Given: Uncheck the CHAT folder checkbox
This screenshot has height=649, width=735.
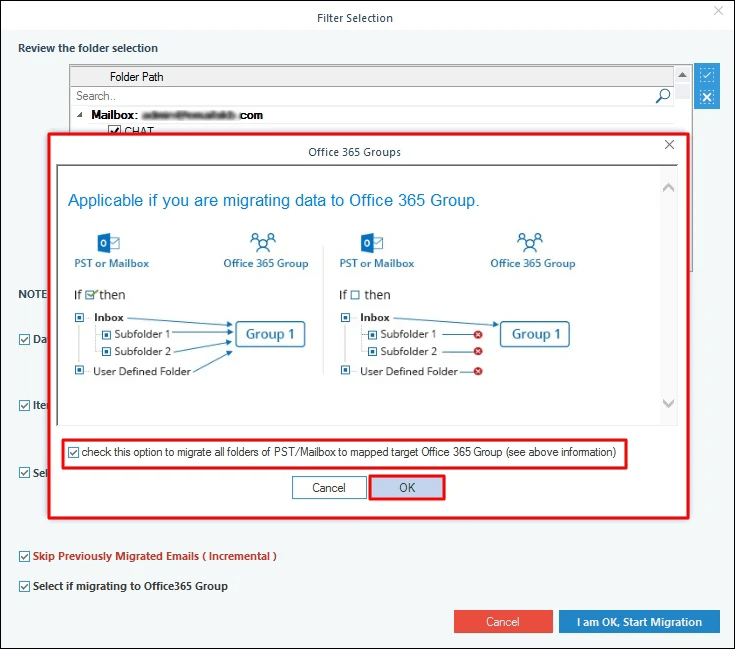Looking at the screenshot, I should 114,131.
